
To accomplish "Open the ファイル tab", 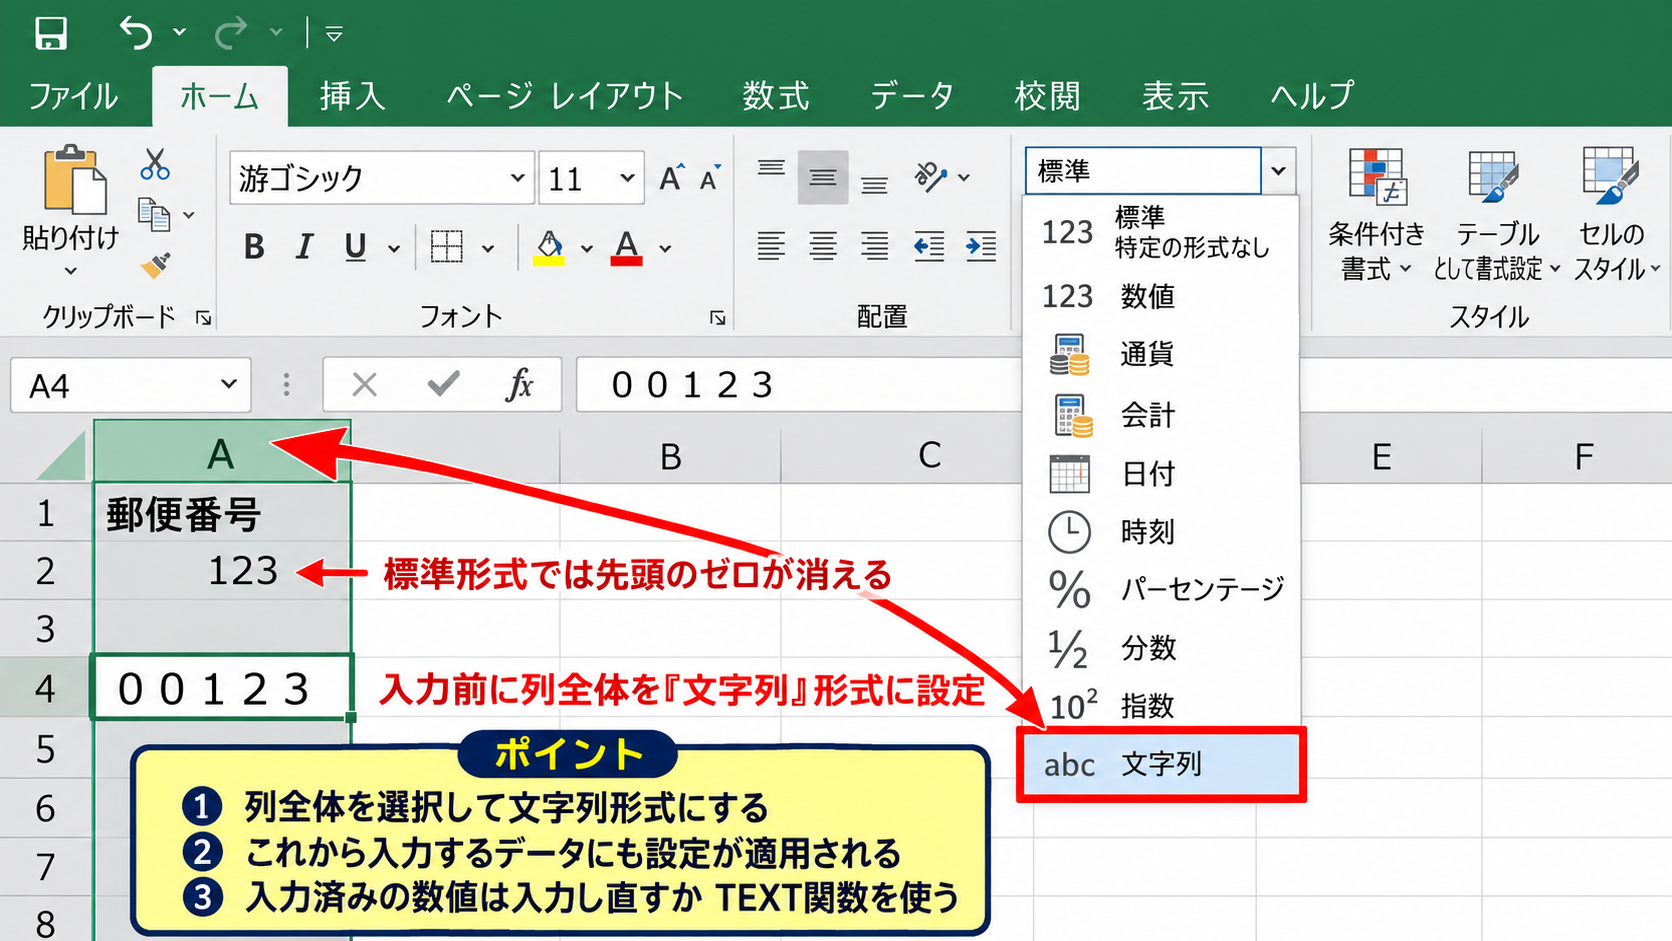I will [73, 96].
